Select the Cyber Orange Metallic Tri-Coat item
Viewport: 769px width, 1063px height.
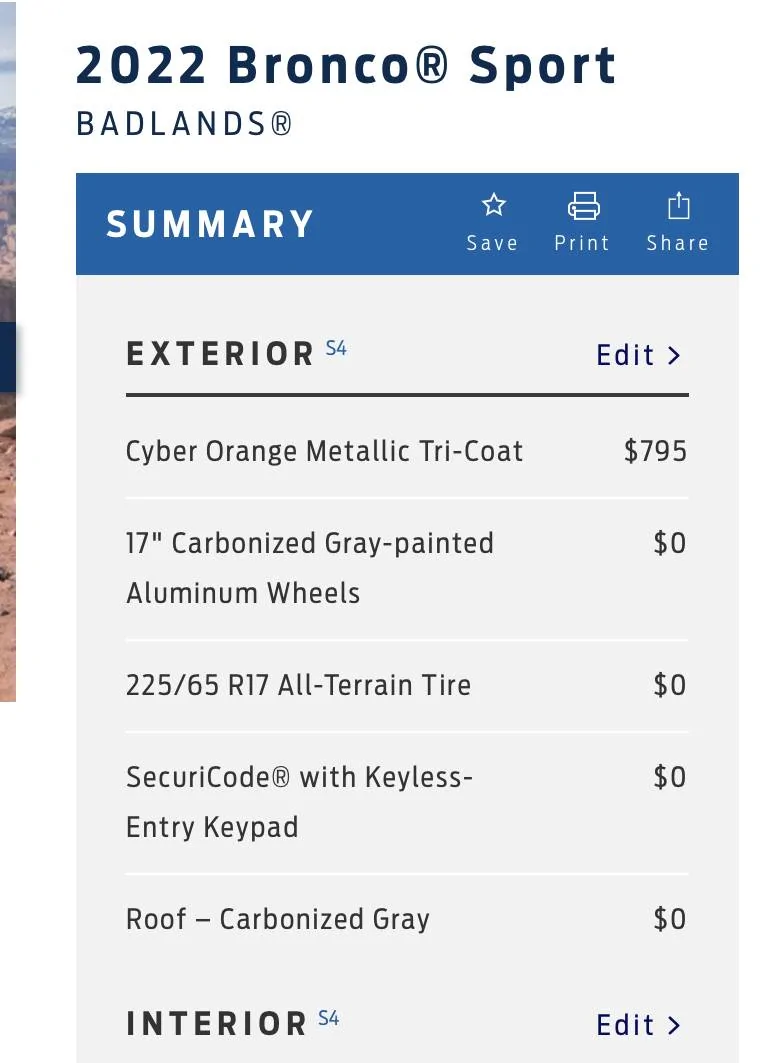click(324, 451)
